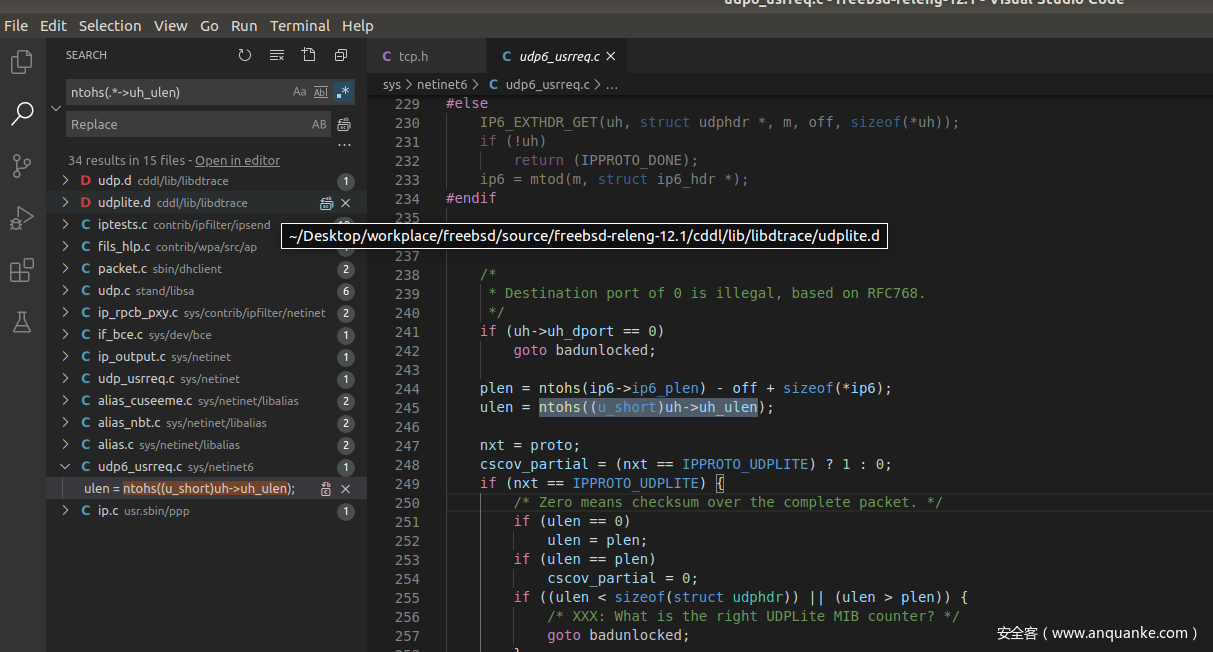Toggle Match Whole Word search option
The image size is (1213, 652).
pyautogui.click(x=321, y=92)
